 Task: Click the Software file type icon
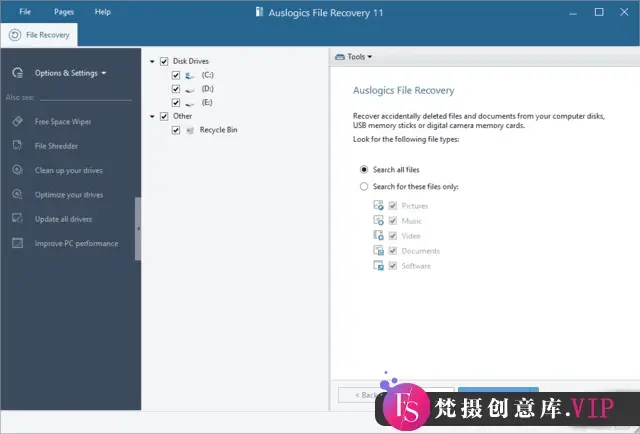pos(378,265)
